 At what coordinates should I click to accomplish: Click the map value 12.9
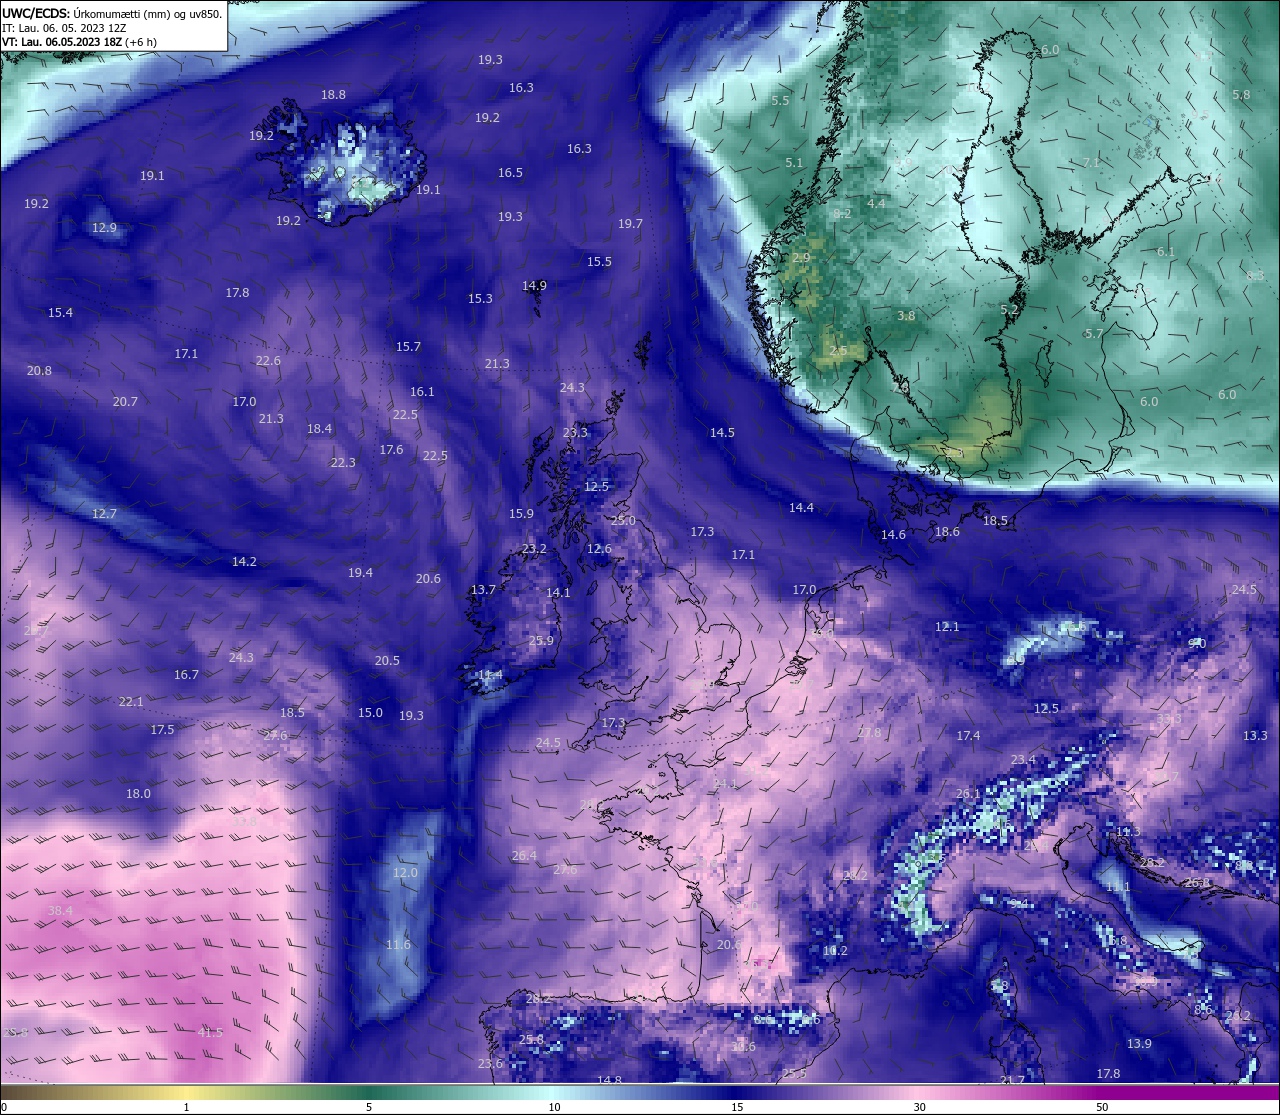tap(104, 228)
